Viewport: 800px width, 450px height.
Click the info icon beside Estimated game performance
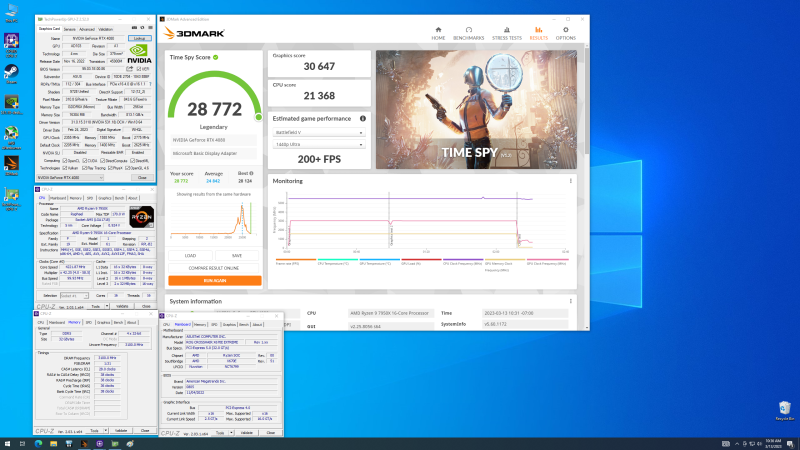pyautogui.click(x=363, y=119)
